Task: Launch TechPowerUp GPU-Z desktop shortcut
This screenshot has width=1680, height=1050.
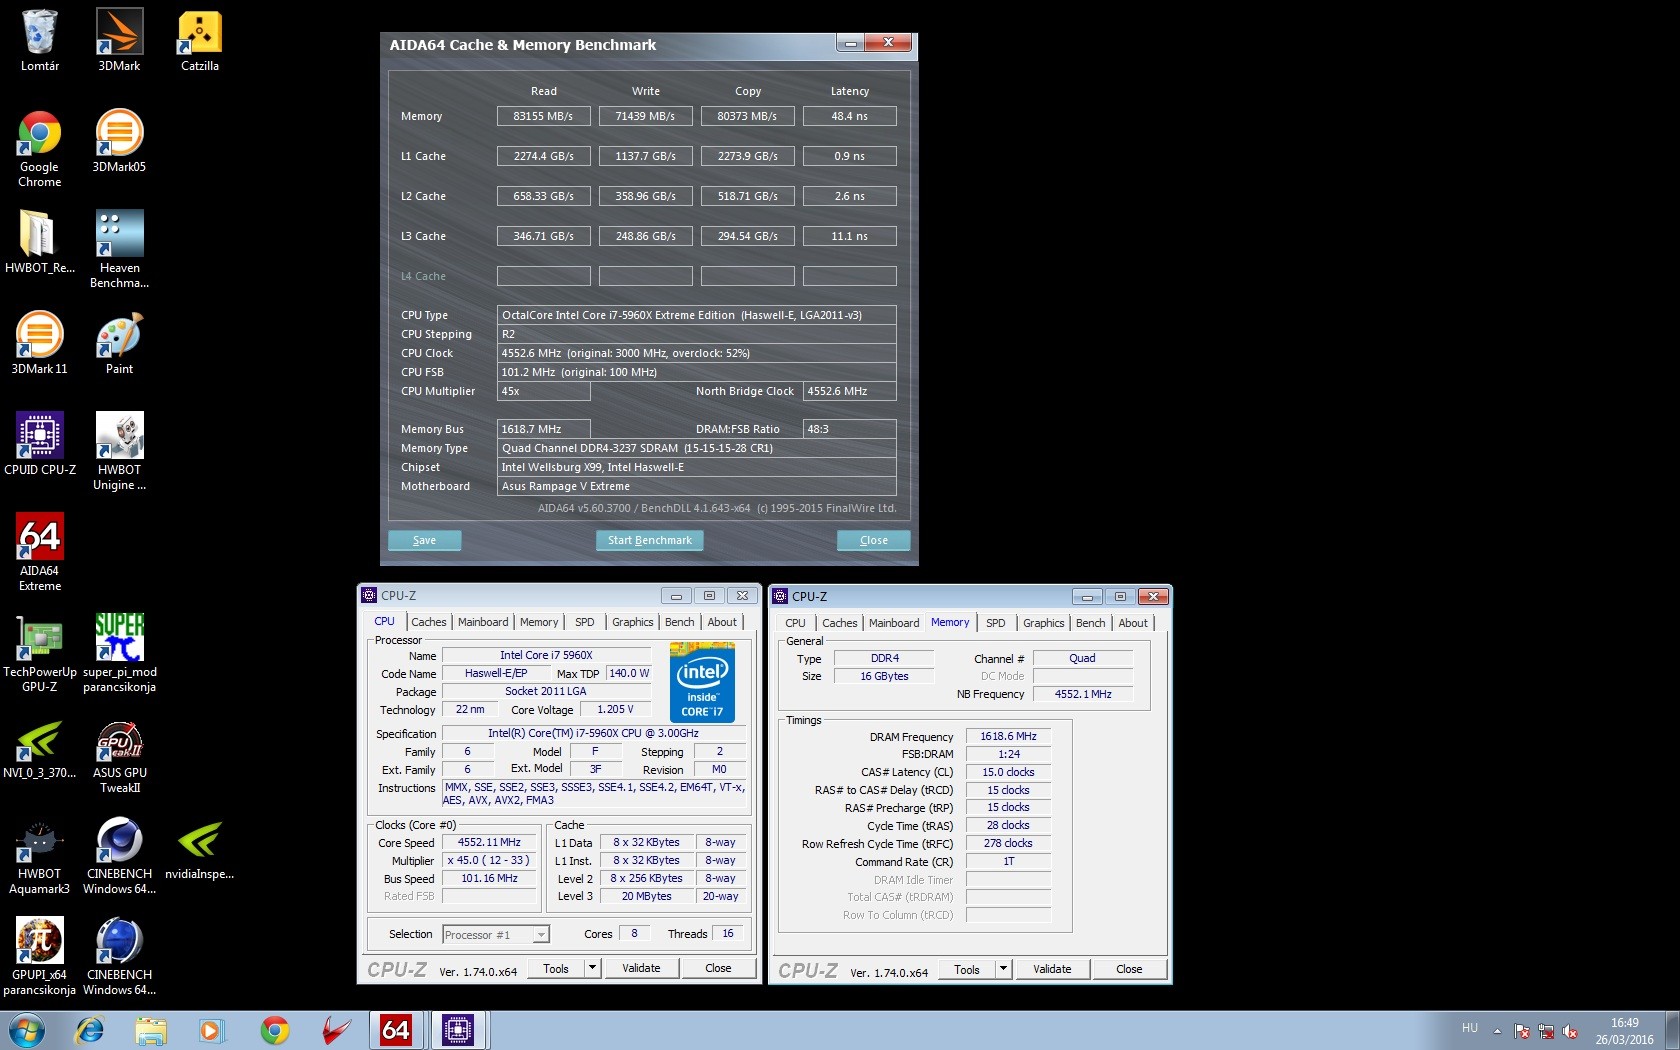Action: (x=40, y=653)
